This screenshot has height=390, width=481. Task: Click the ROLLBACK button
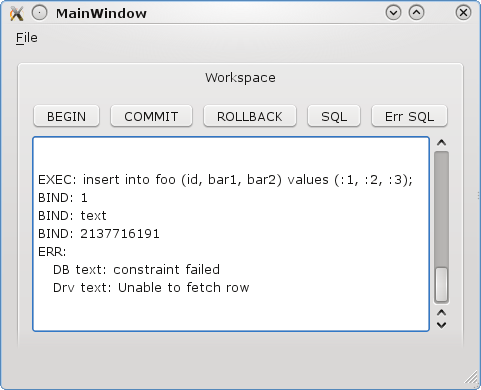[x=250, y=116]
